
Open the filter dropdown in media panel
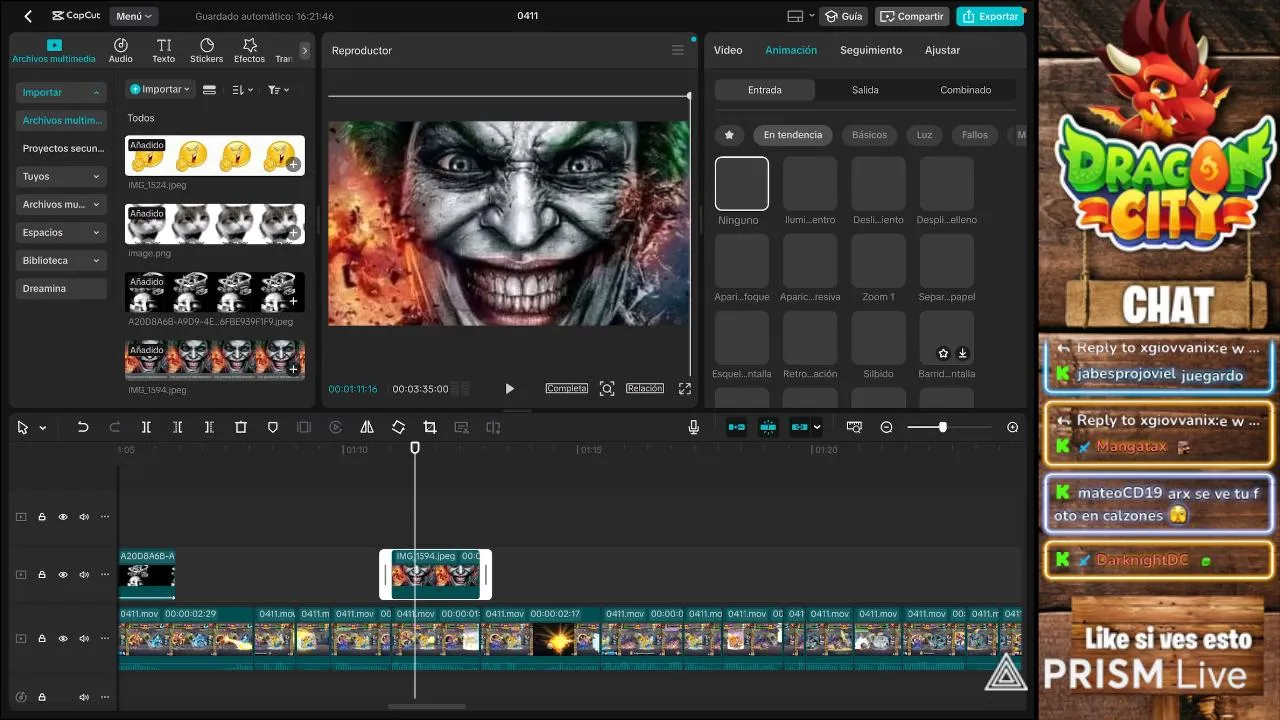279,89
